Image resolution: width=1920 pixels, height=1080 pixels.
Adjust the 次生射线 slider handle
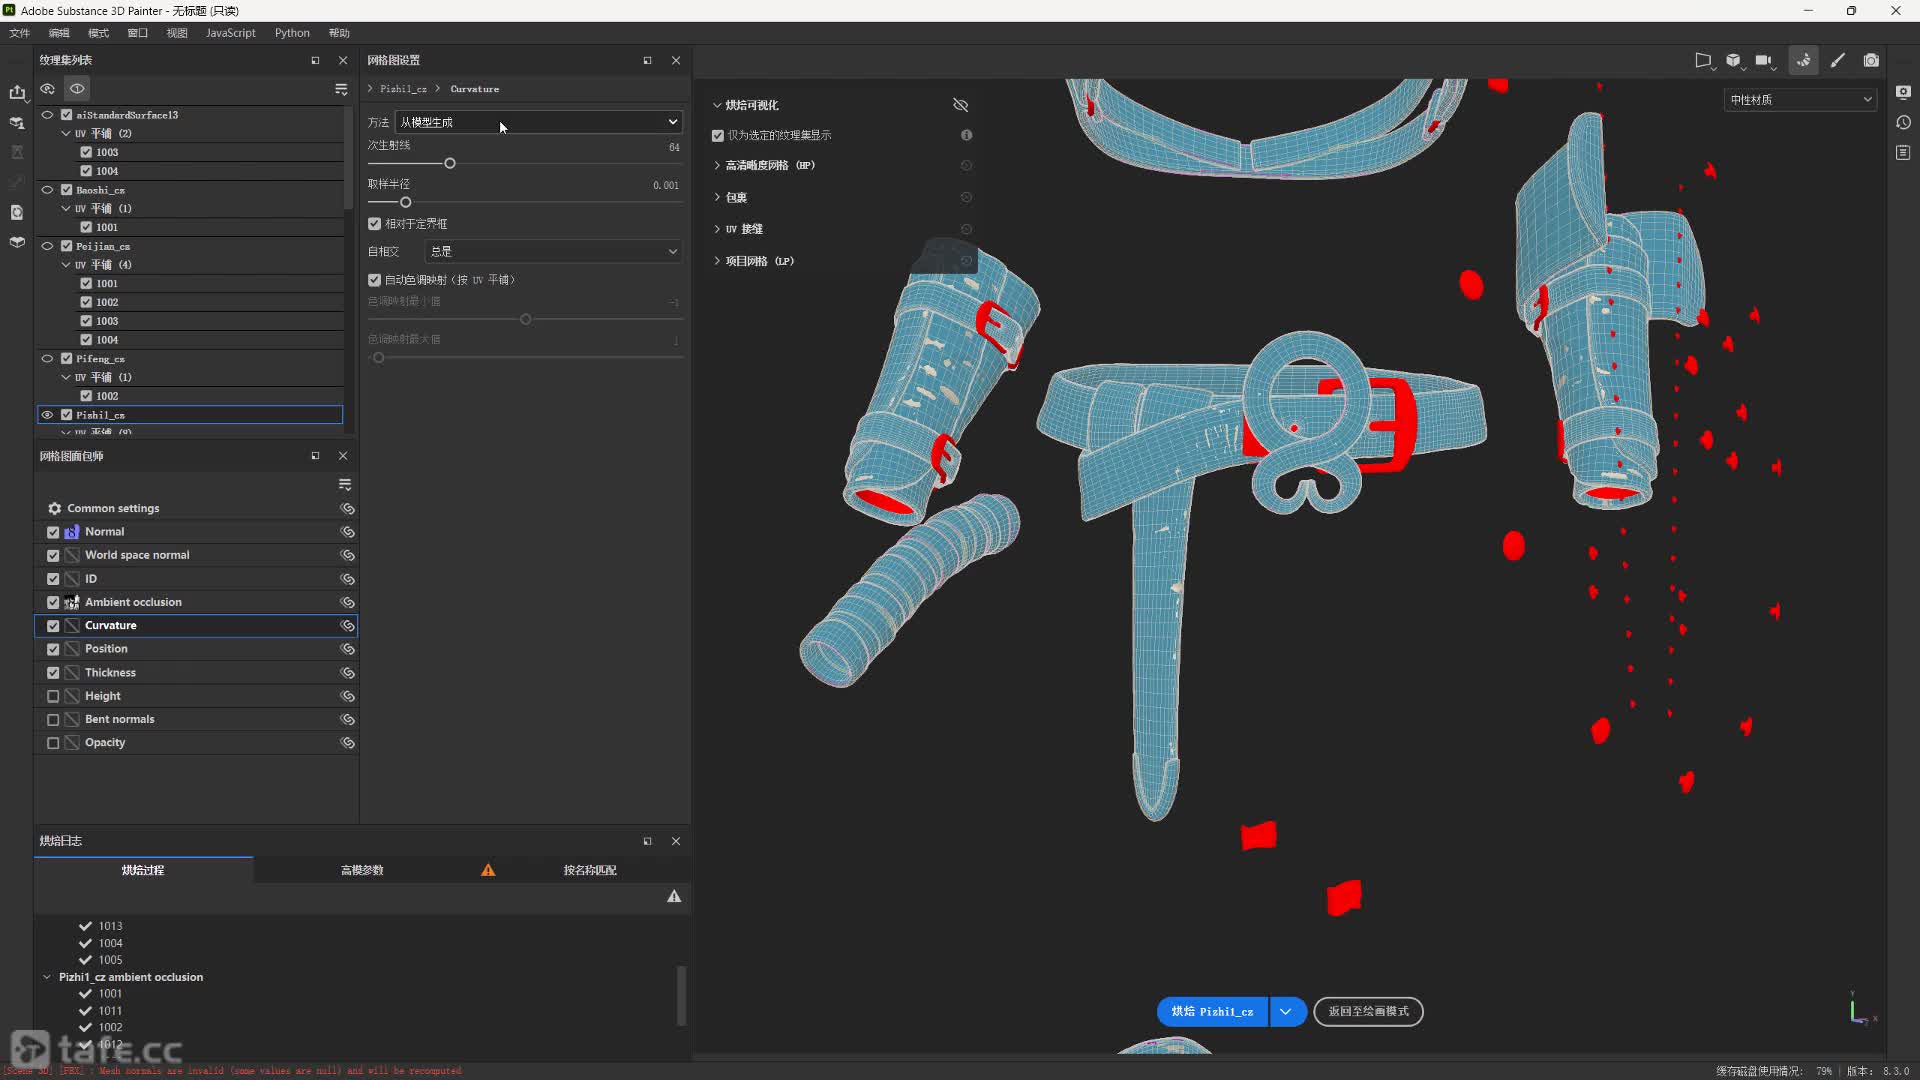[x=450, y=164]
